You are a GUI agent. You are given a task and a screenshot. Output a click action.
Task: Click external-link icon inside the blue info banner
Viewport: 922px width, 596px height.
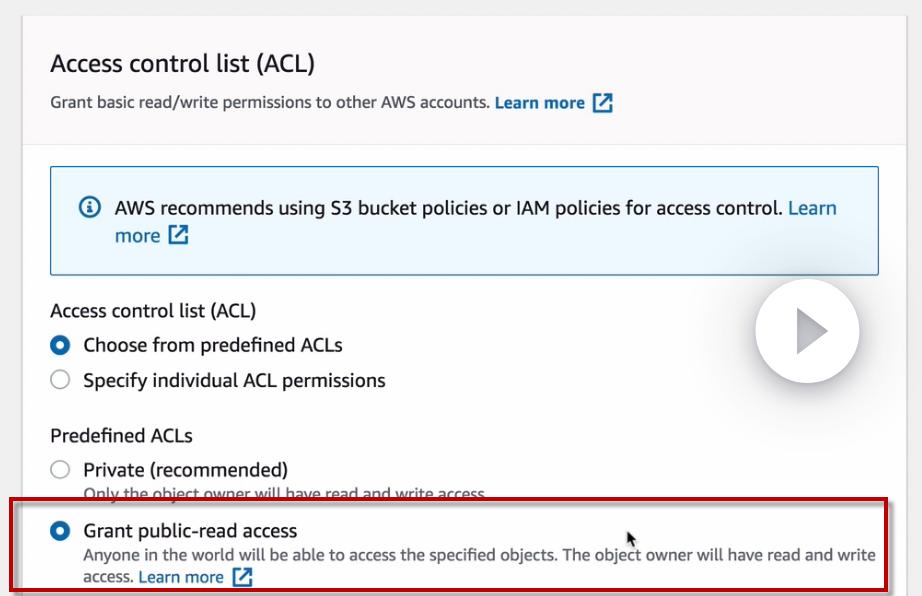[178, 236]
